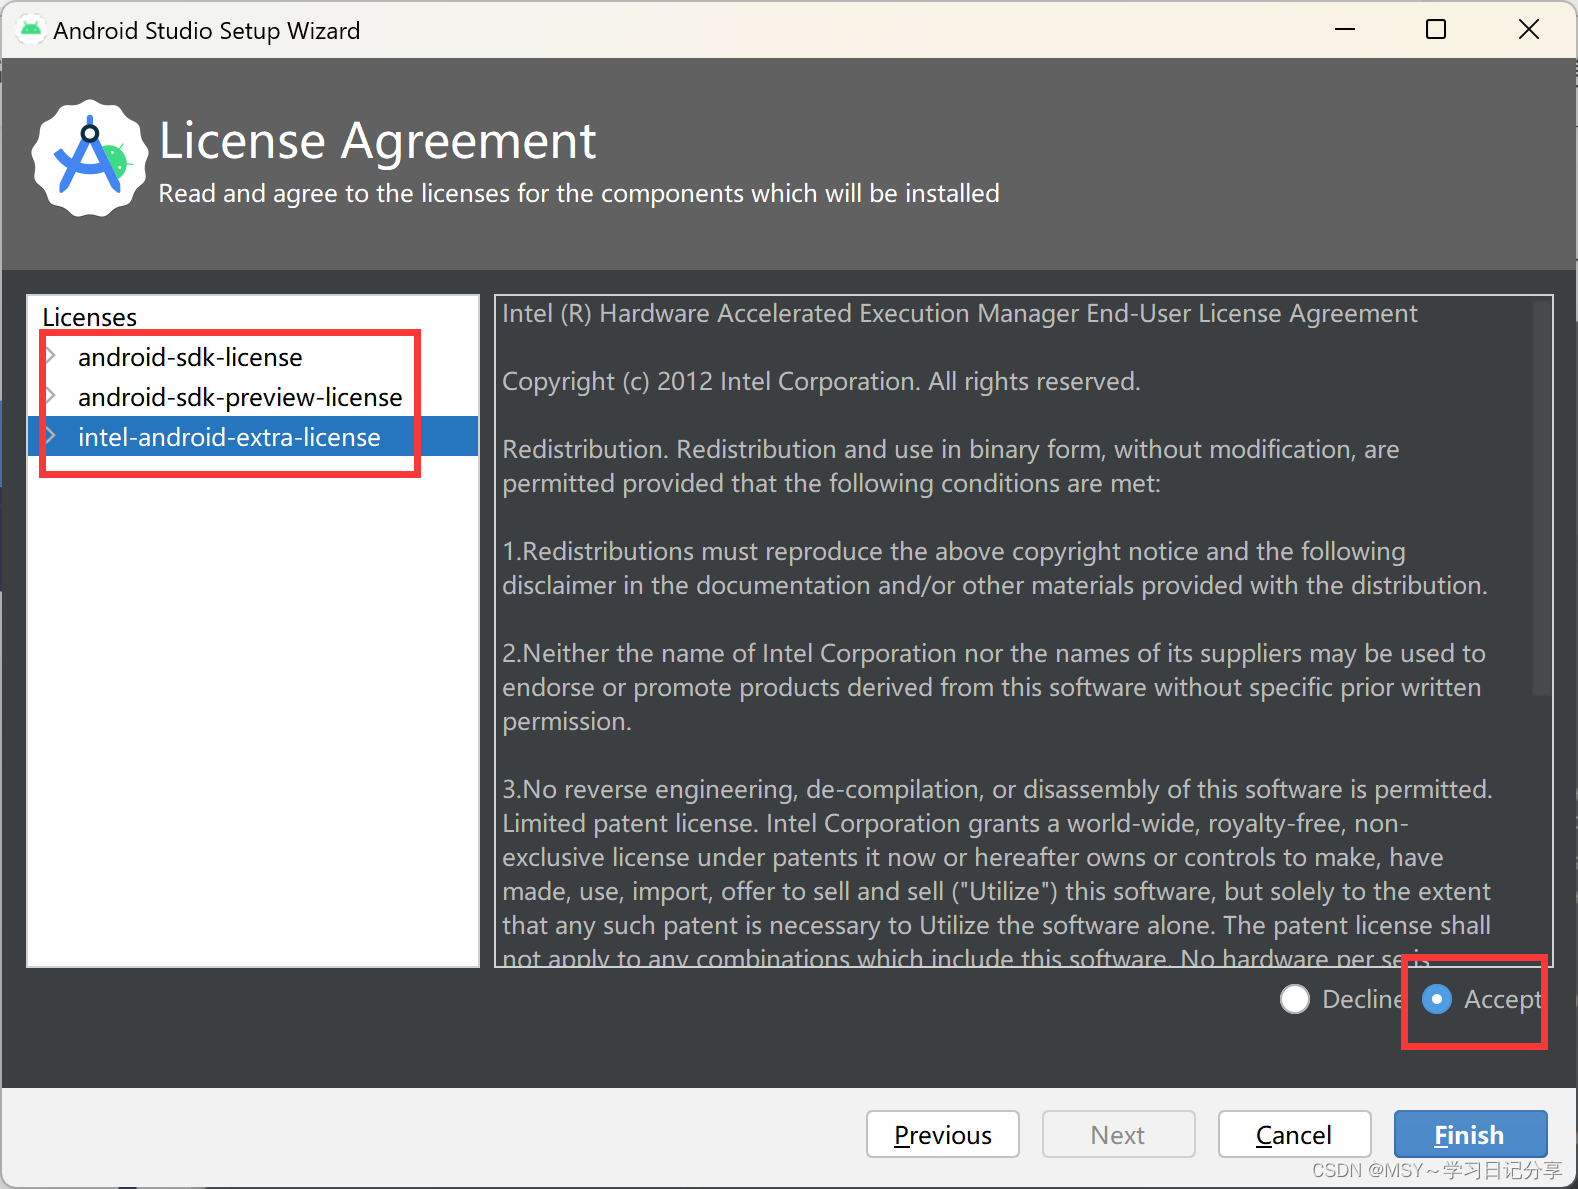The height and width of the screenshot is (1189, 1578).
Task: Click the license text vertical scrollbar
Action: click(x=1541, y=498)
